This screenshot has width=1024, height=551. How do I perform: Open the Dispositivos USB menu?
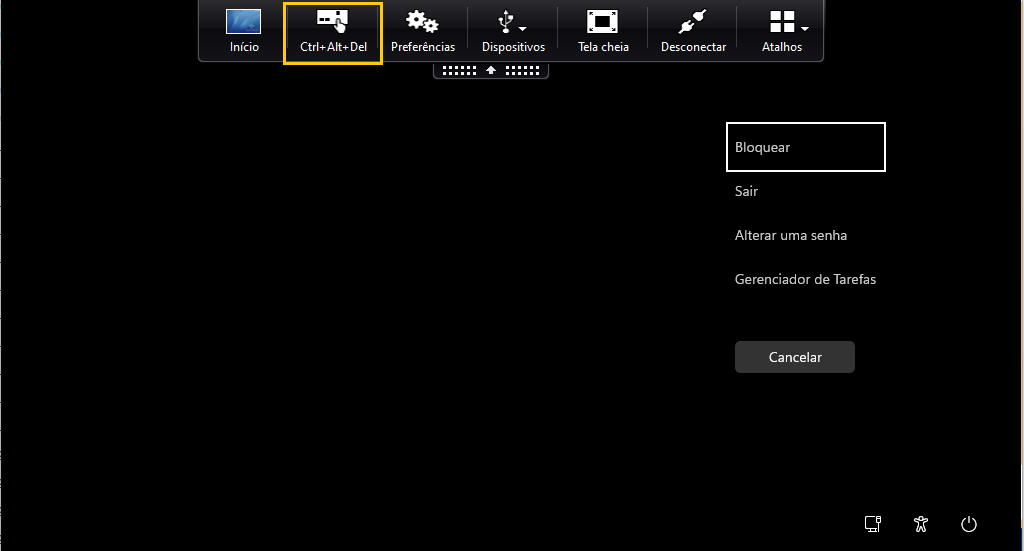click(x=513, y=31)
